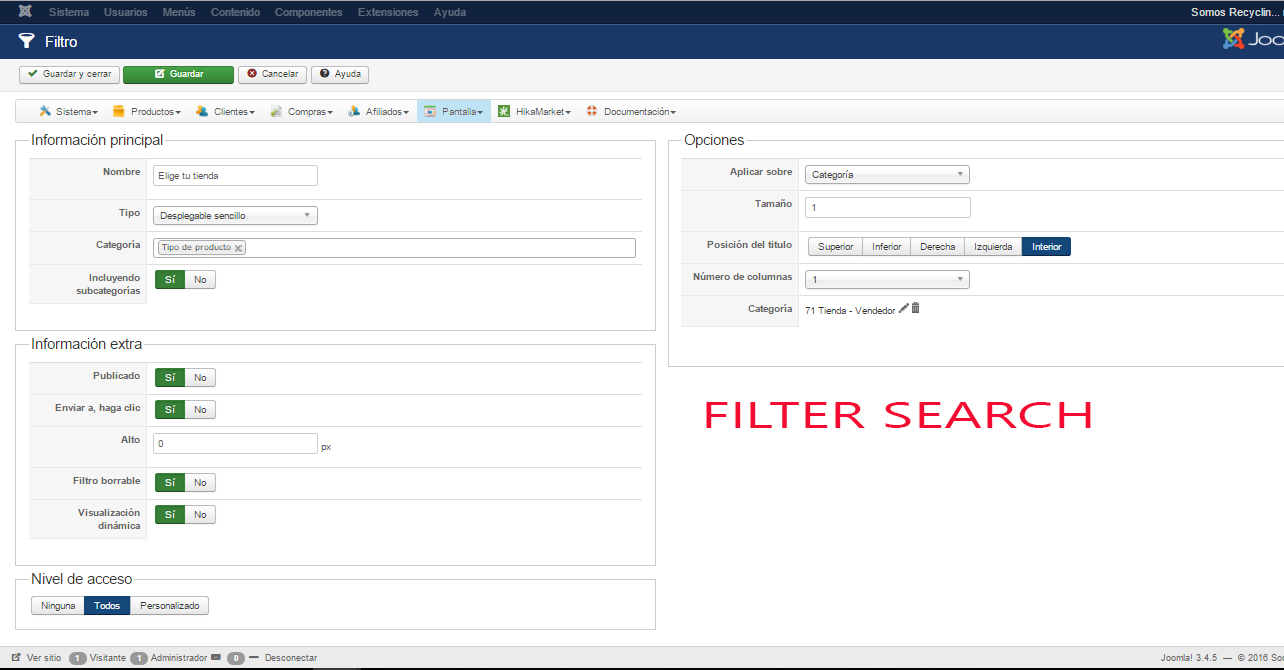Click the messages envelope icon in status bar
This screenshot has width=1284, height=670.
[x=216, y=658]
